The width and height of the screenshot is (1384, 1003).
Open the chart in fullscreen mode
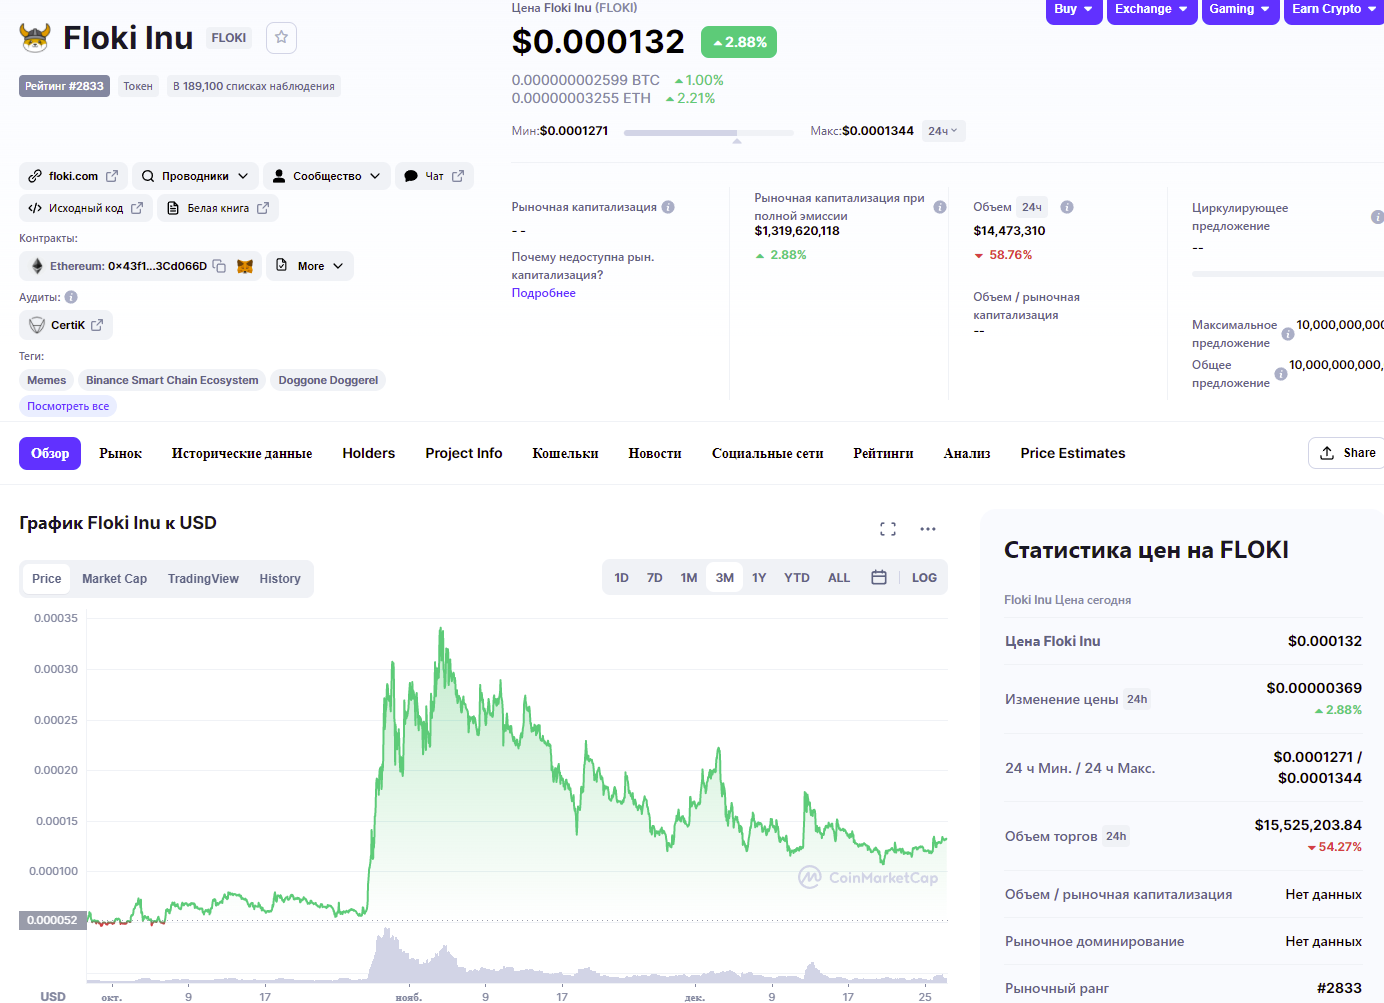[x=888, y=529]
